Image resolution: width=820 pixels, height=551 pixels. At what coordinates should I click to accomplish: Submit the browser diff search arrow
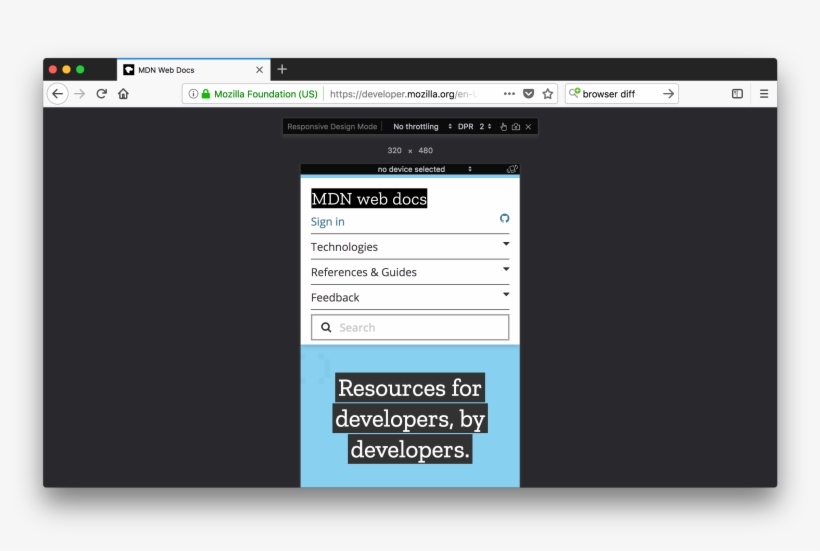click(668, 94)
